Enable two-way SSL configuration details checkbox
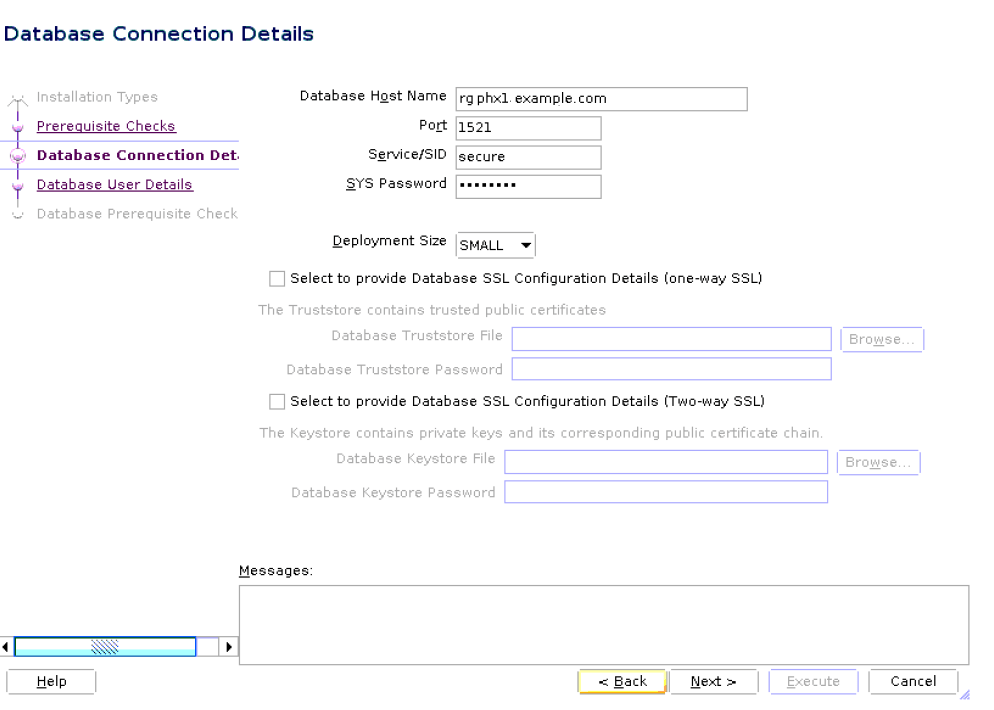The height and width of the screenshot is (710, 994). (x=277, y=401)
